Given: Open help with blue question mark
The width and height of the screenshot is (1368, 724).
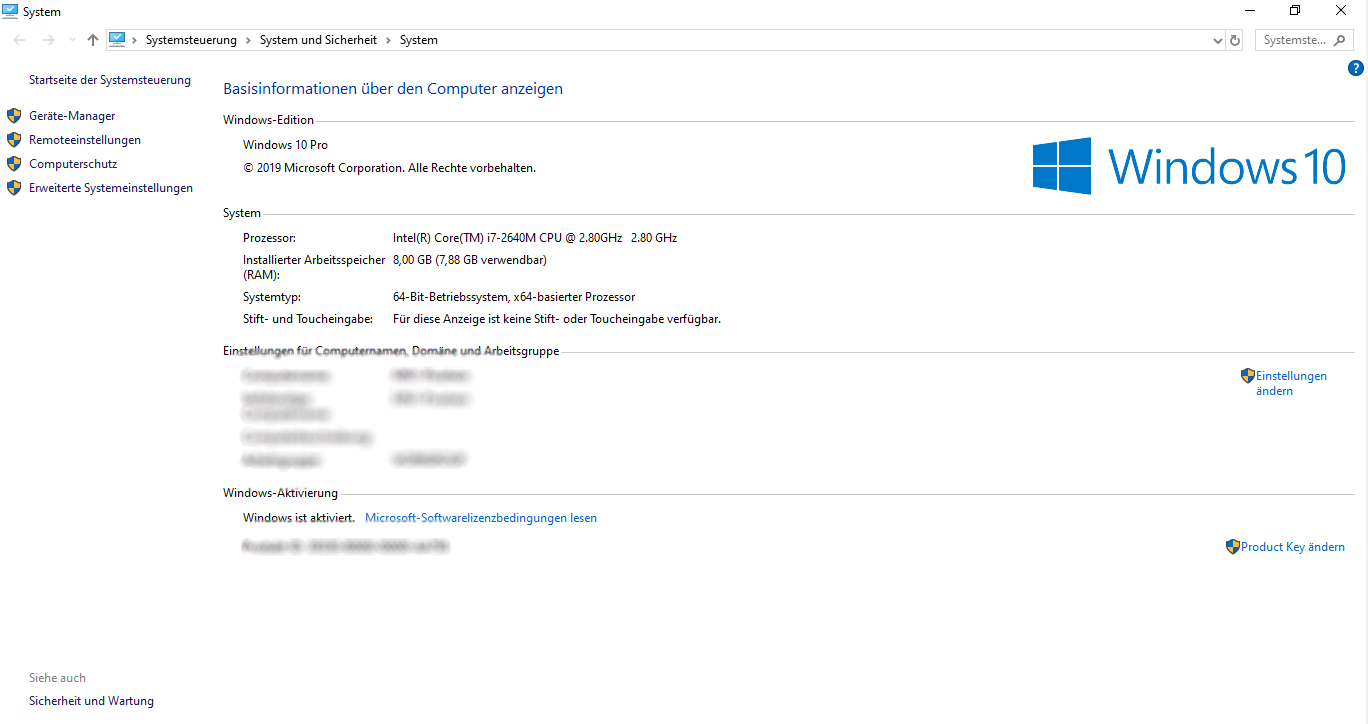Looking at the screenshot, I should (x=1356, y=68).
